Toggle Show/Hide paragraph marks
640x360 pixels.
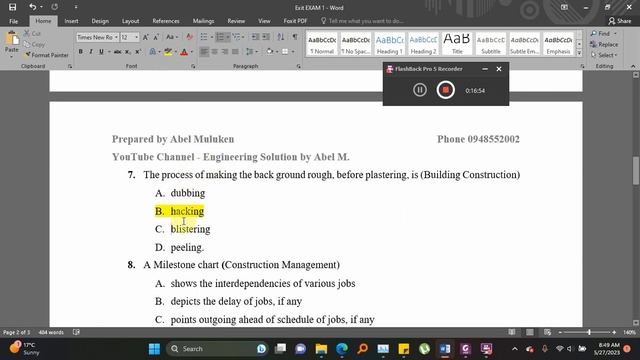pyautogui.click(x=295, y=37)
